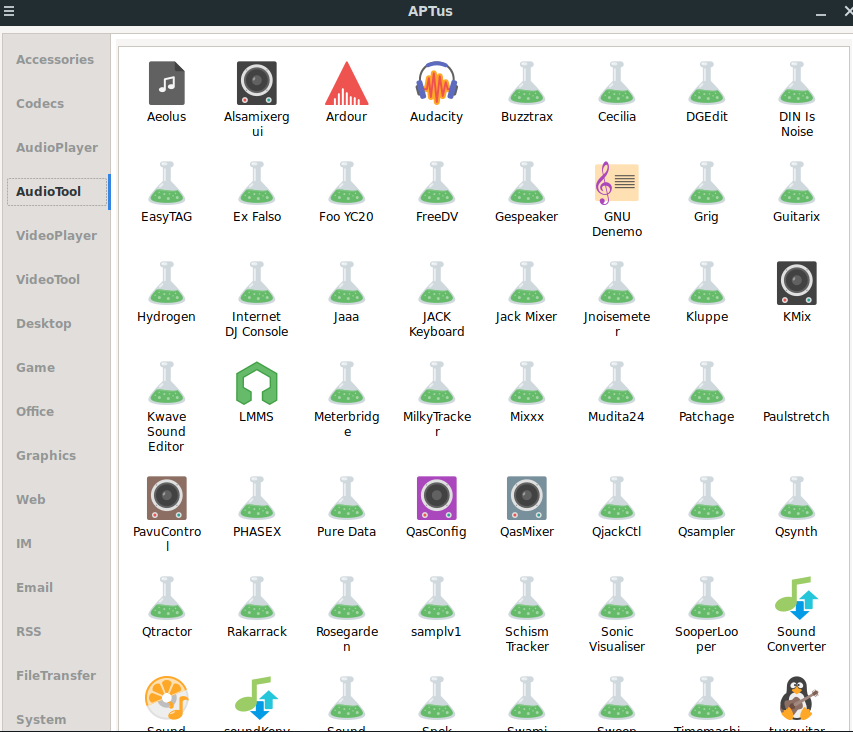Switch to the Codecs category
The image size is (853, 732).
40,103
